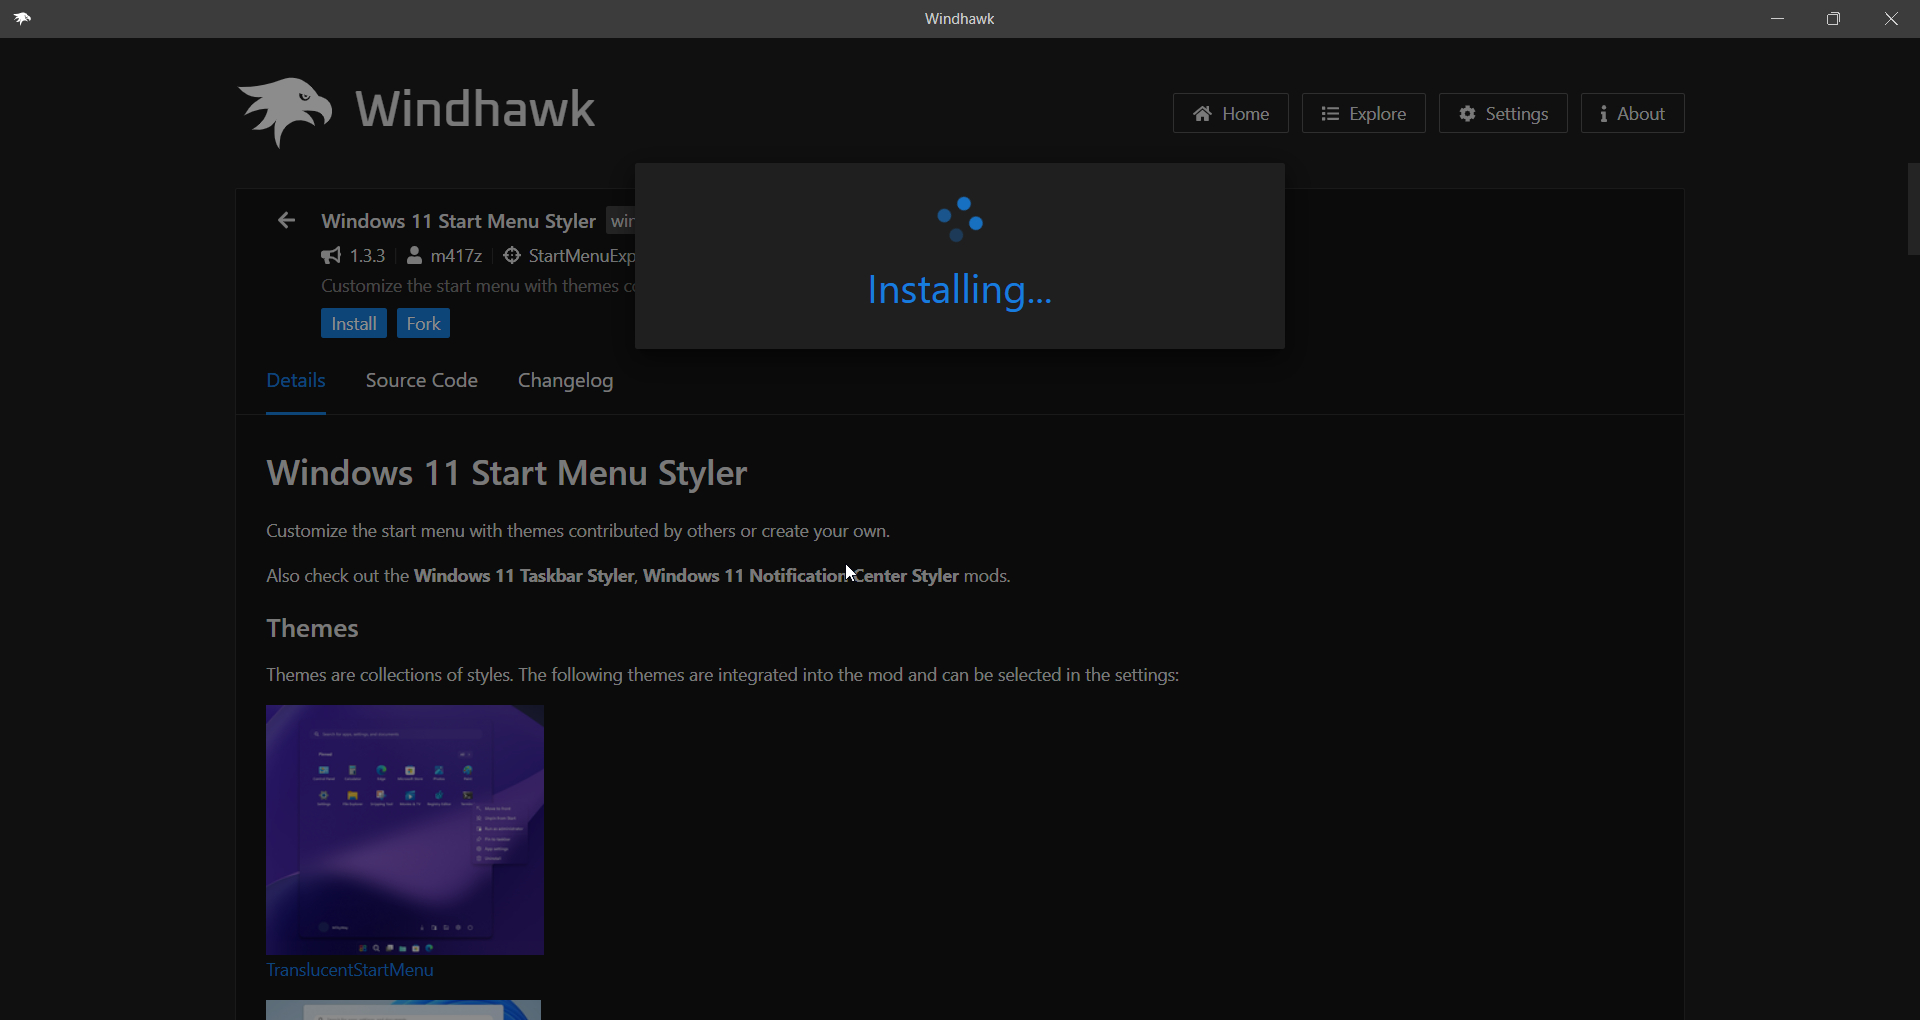This screenshot has height=1020, width=1920.
Task: Open the About page
Action: click(x=1631, y=114)
